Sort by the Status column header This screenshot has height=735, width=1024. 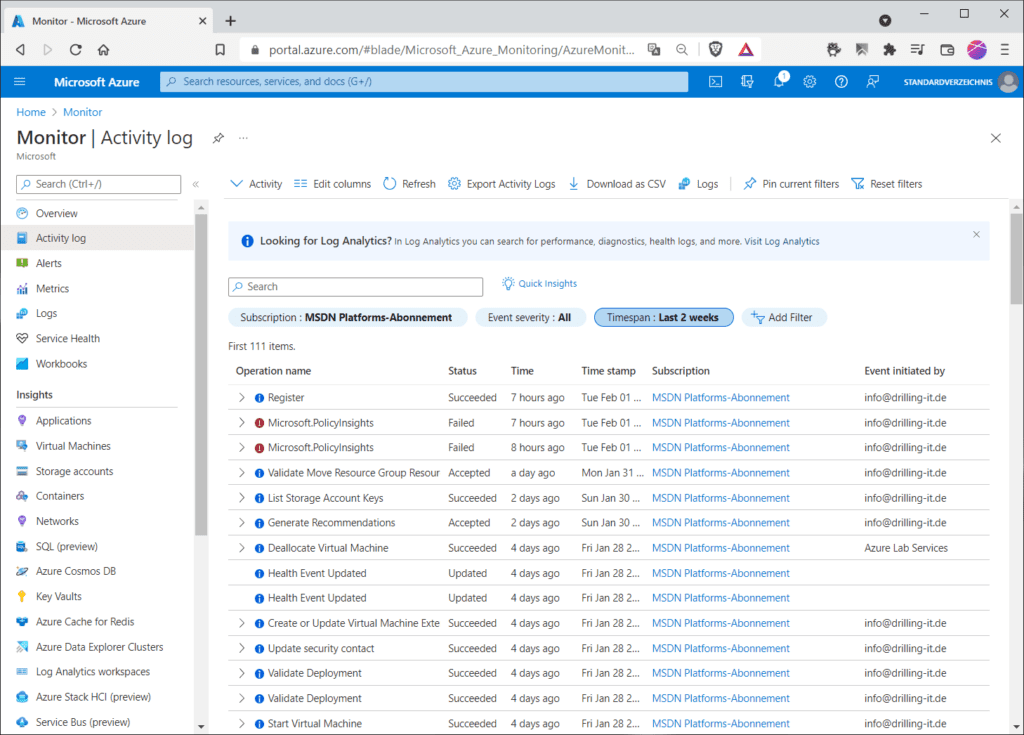pyautogui.click(x=462, y=371)
